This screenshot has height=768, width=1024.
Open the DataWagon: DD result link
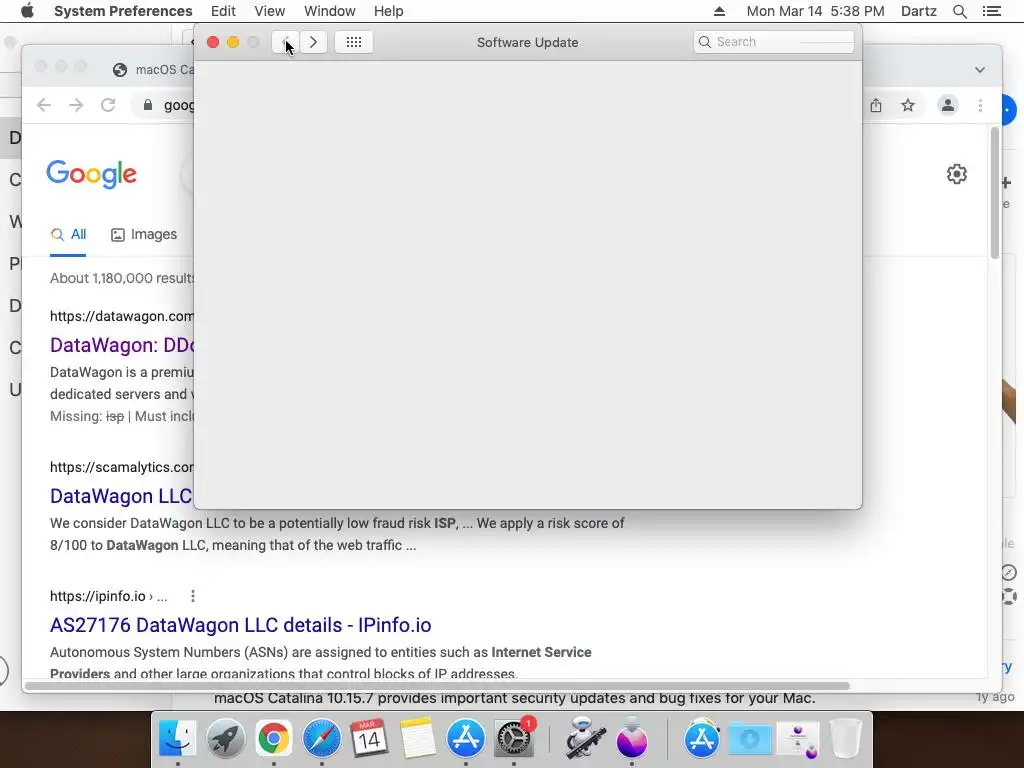[x=122, y=345]
